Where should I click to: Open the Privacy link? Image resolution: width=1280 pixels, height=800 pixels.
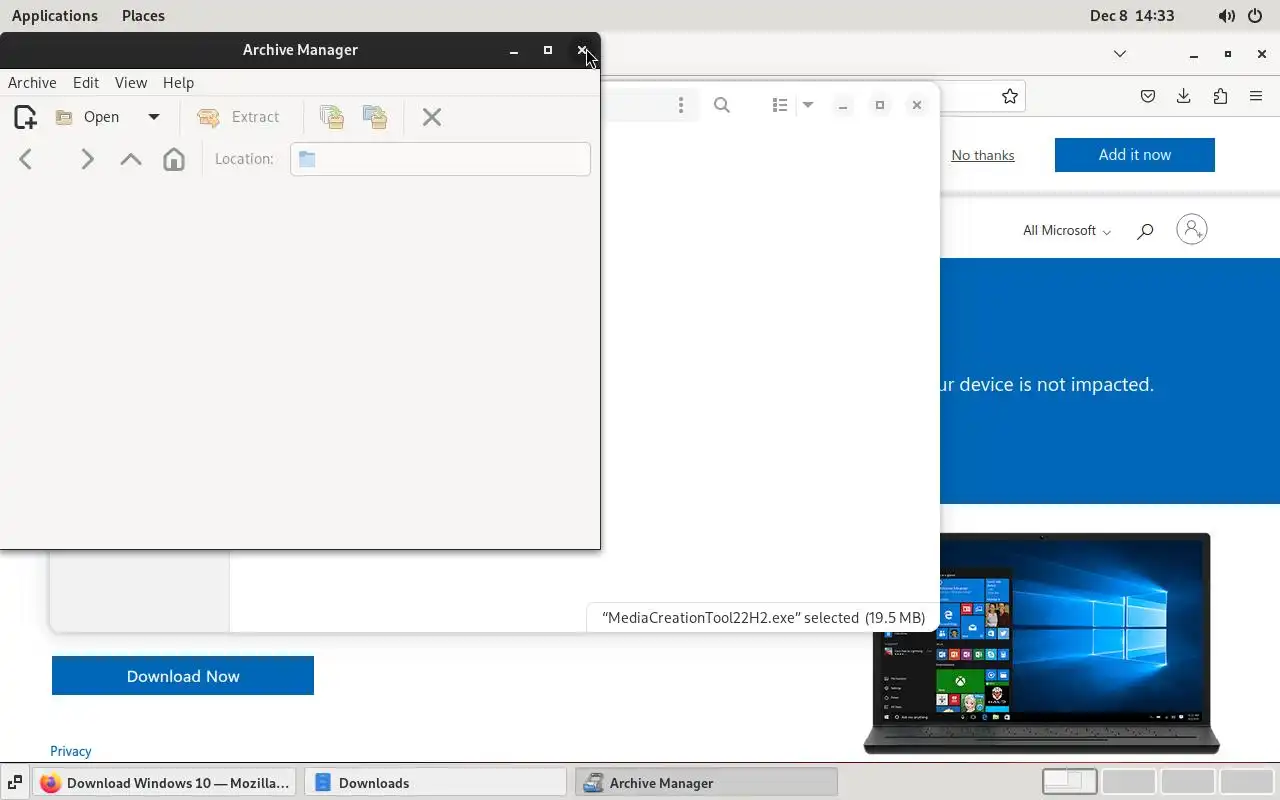(x=71, y=751)
